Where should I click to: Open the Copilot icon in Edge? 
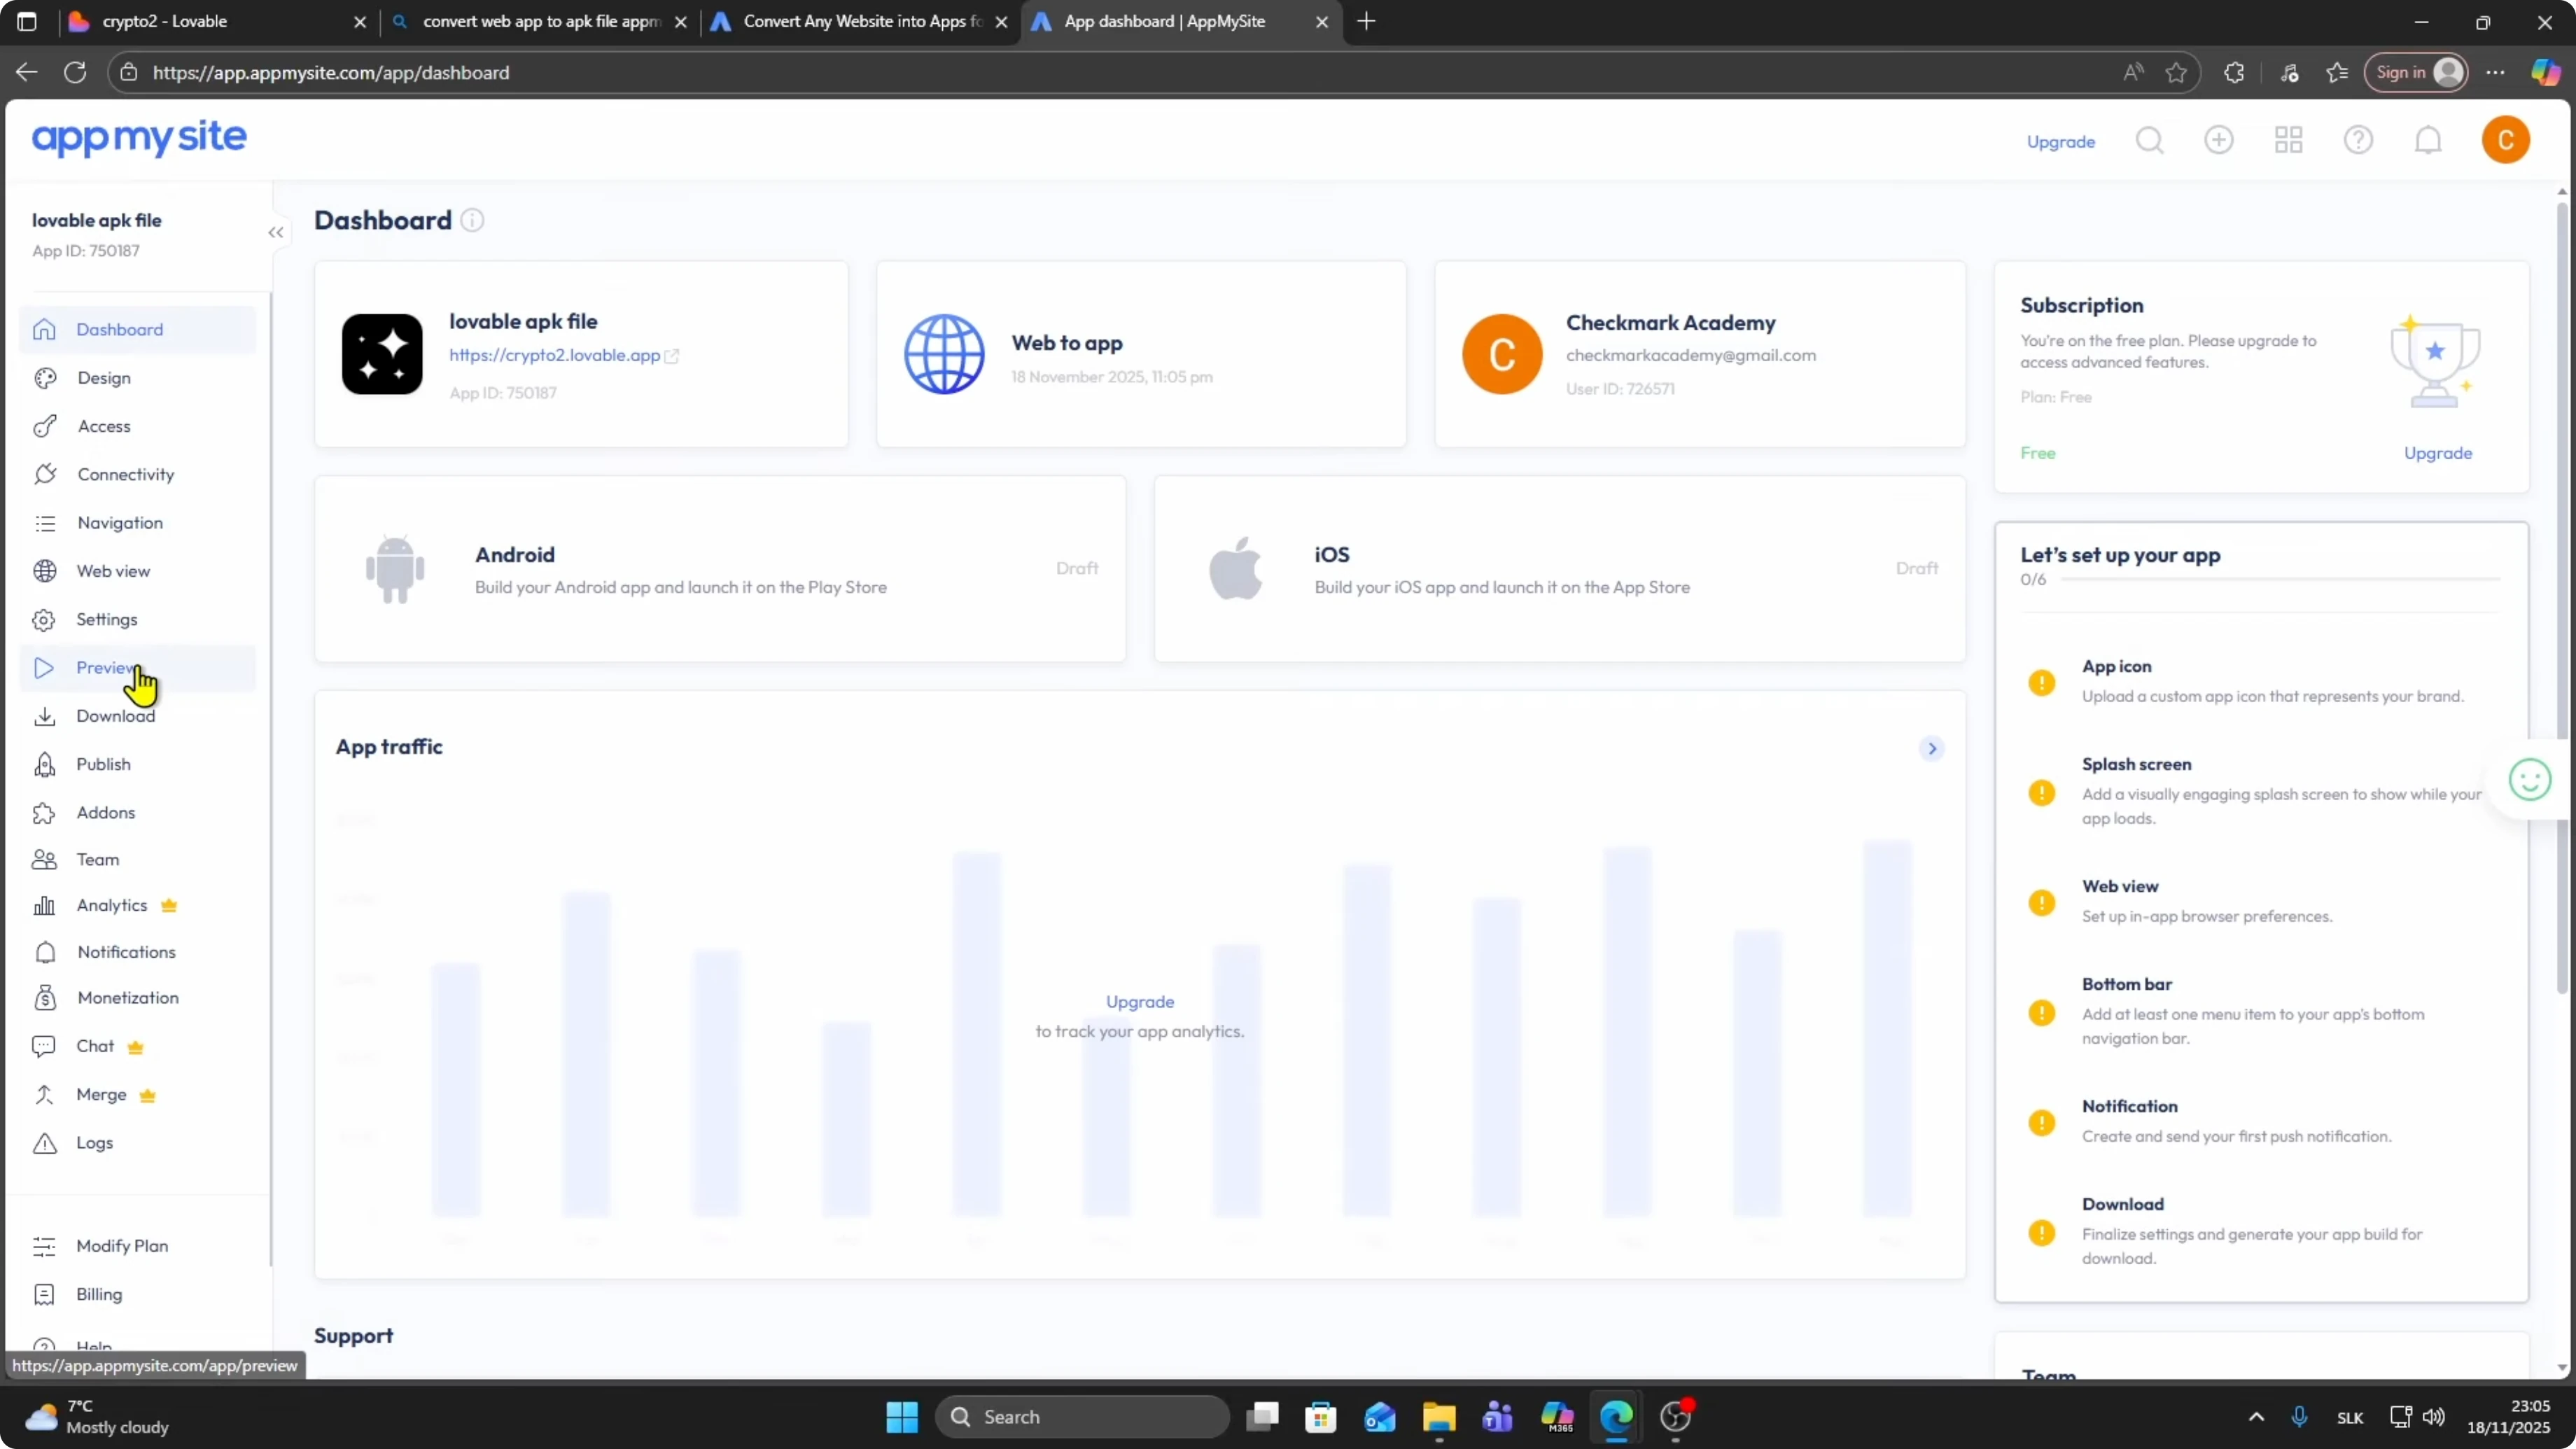[2545, 73]
